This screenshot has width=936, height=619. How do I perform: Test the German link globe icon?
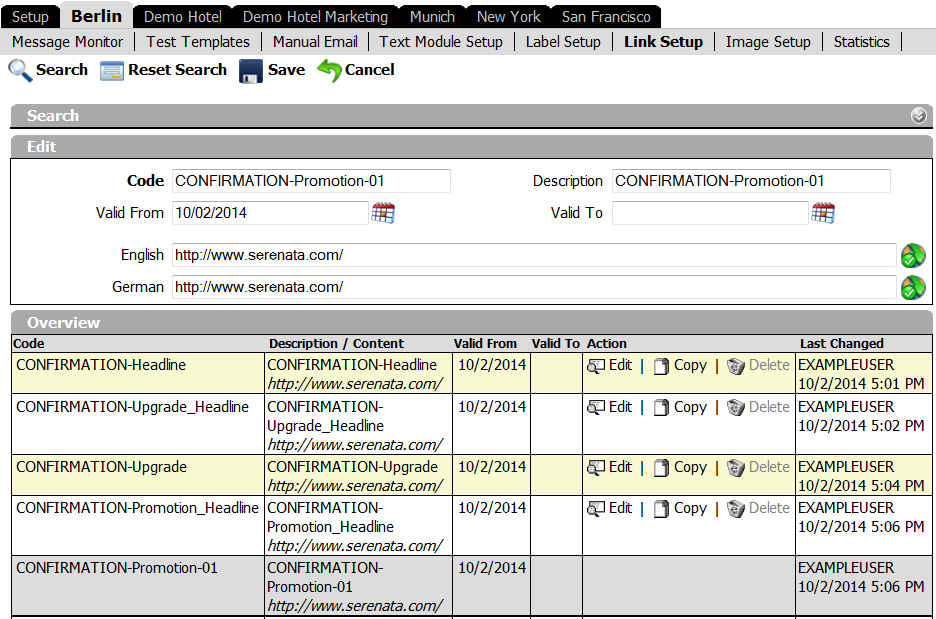pos(913,288)
